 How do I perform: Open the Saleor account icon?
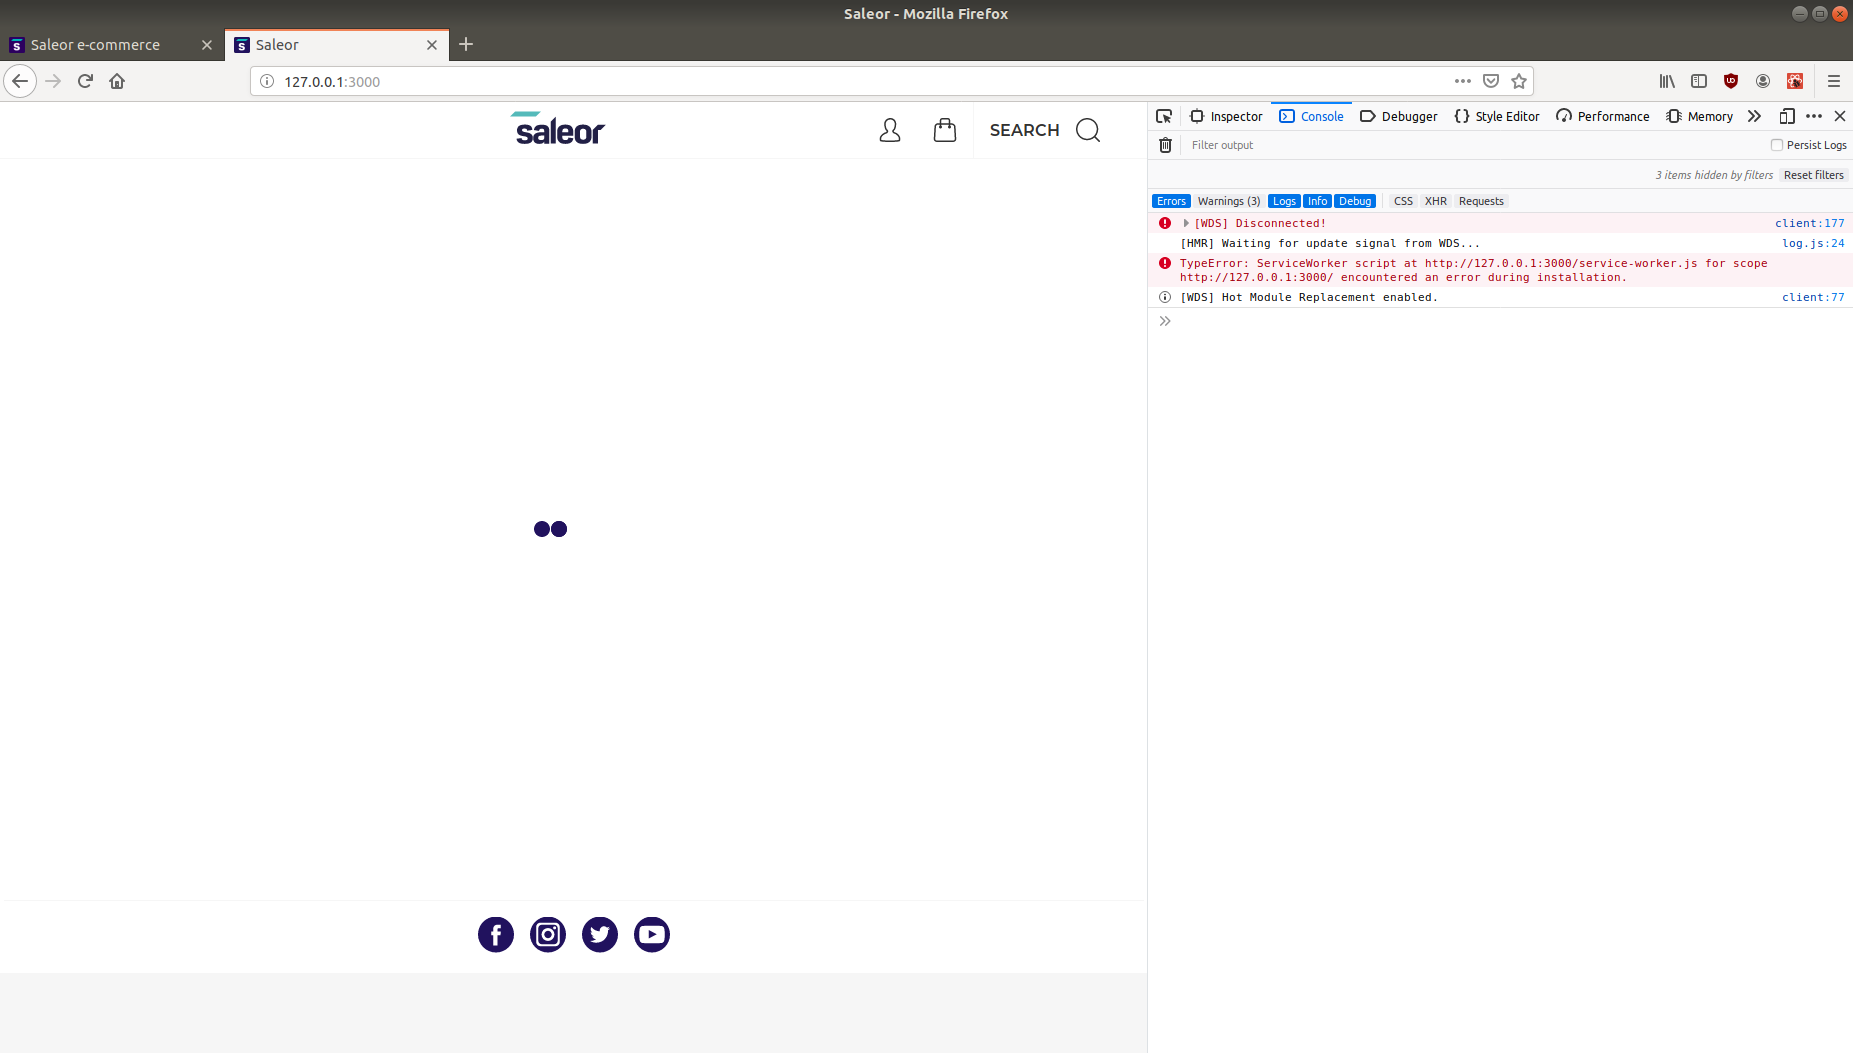(889, 129)
